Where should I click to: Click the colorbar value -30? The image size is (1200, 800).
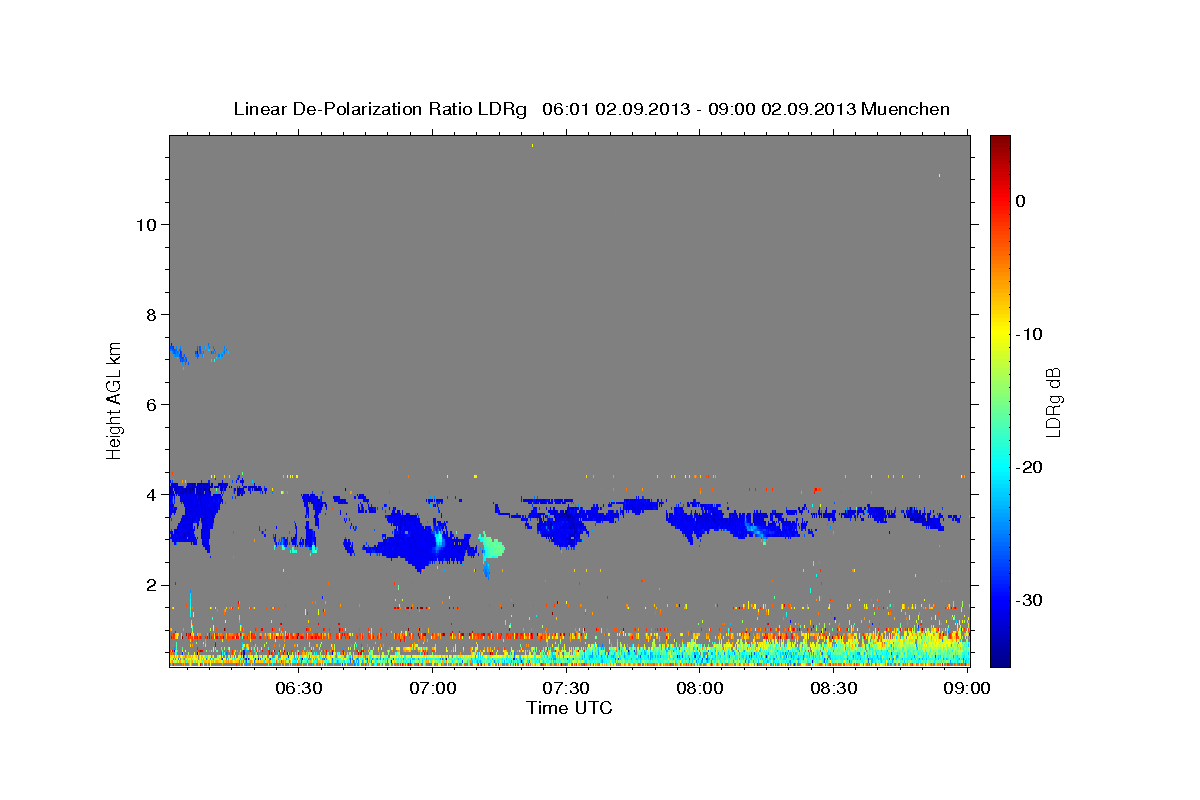pos(1030,600)
